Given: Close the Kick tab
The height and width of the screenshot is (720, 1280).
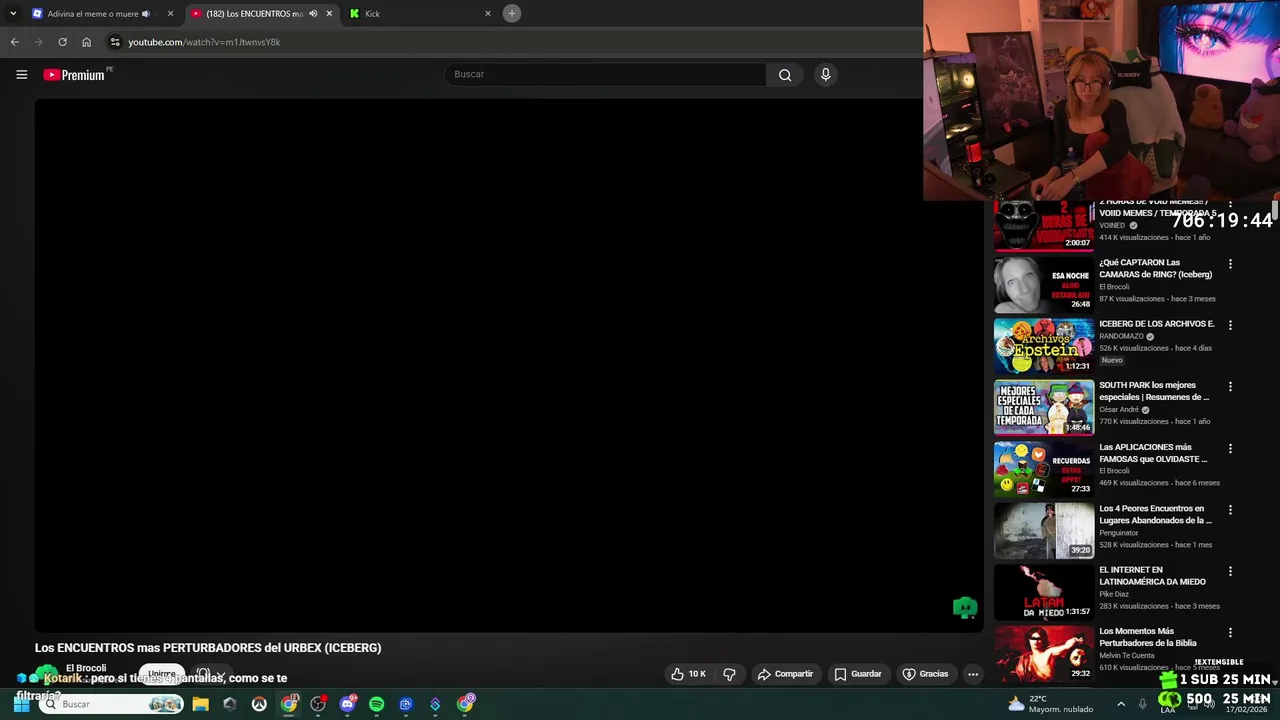Looking at the screenshot, I should point(488,13).
